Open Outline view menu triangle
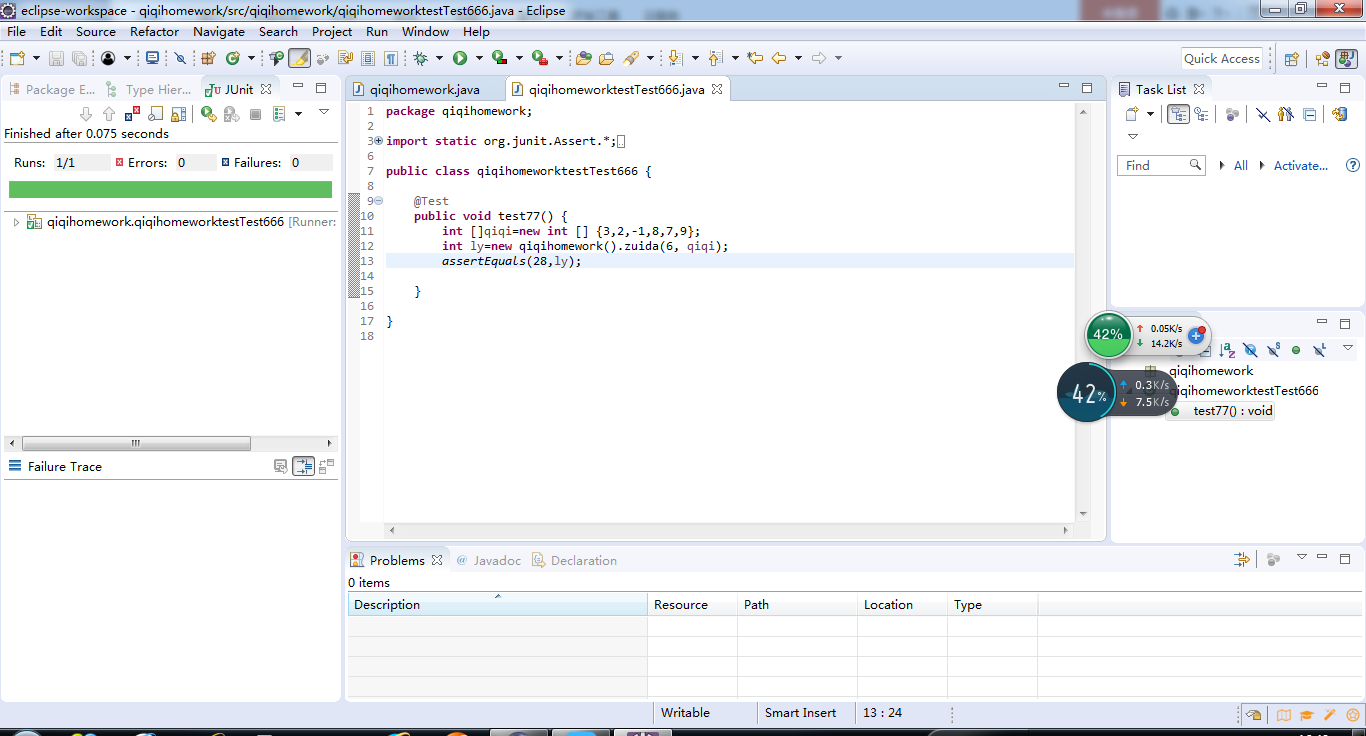Screen dimensions: 1366x736 1347,348
